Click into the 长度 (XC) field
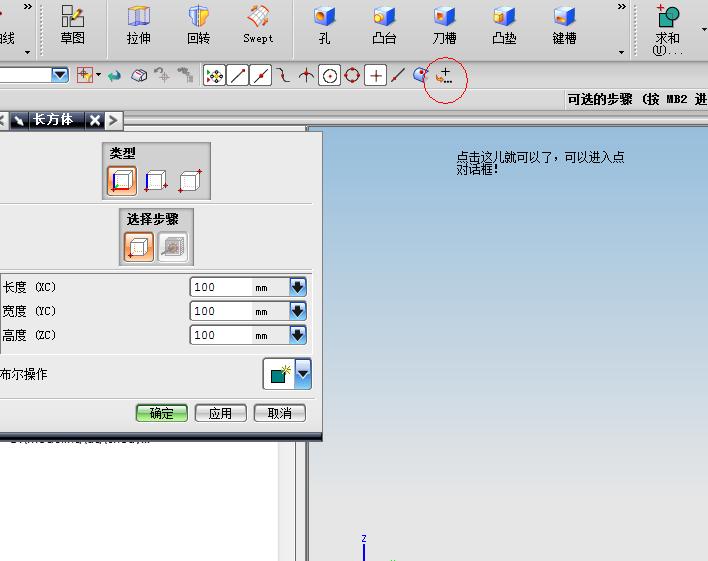 point(221,287)
